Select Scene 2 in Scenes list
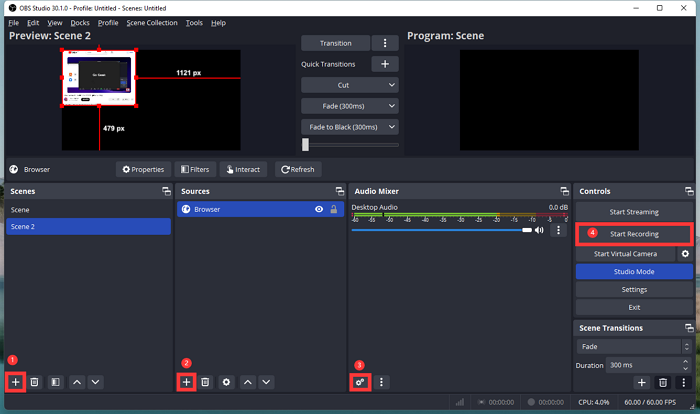 pos(88,226)
